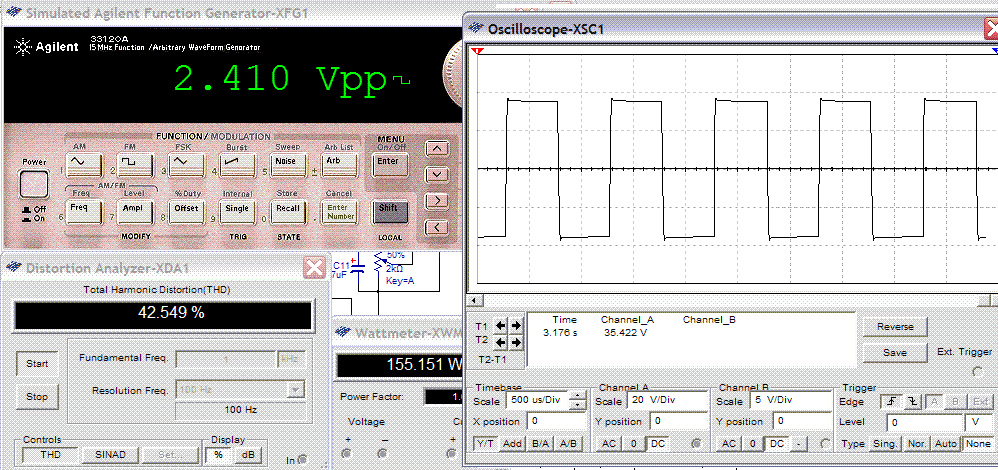Close the Distortion Analyzer window
The image size is (998, 470).
click(315, 268)
